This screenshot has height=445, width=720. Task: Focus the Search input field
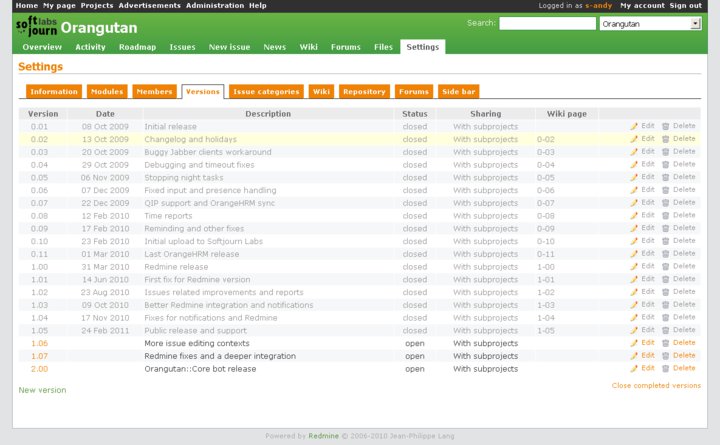[547, 23]
